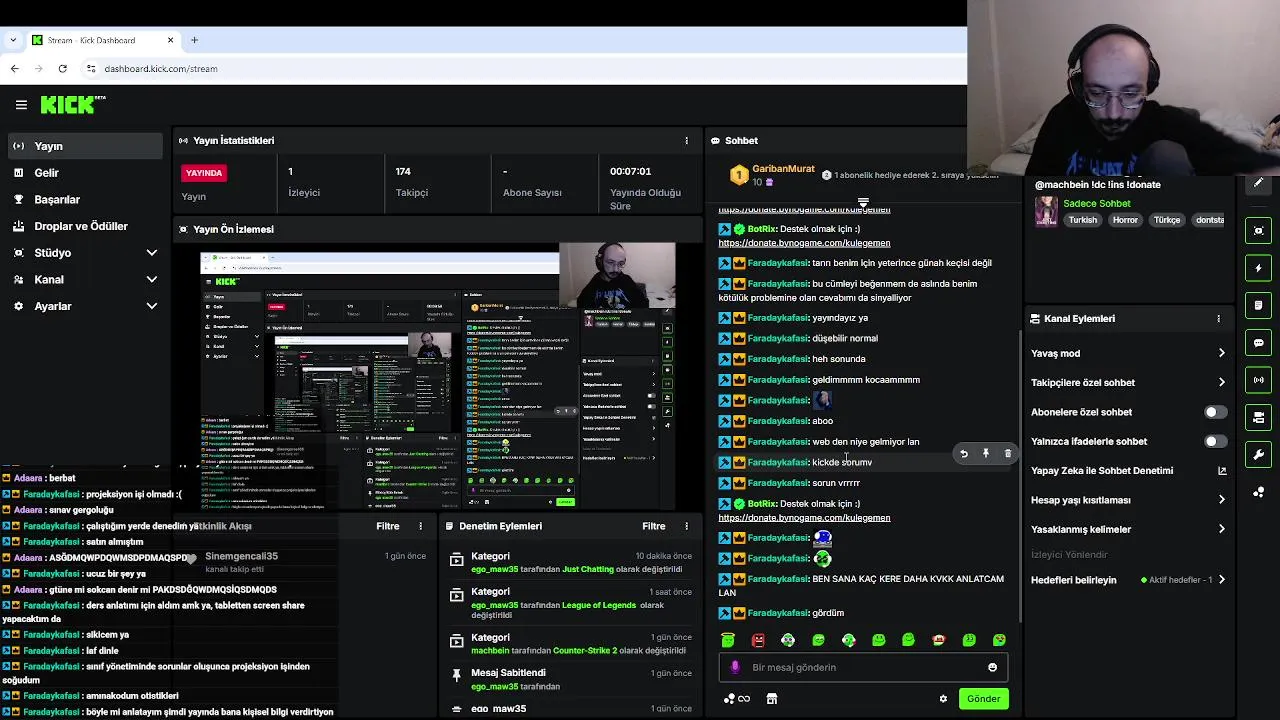Toggle Abonelere özel sohbet switch
The height and width of the screenshot is (720, 1280).
click(x=1214, y=412)
